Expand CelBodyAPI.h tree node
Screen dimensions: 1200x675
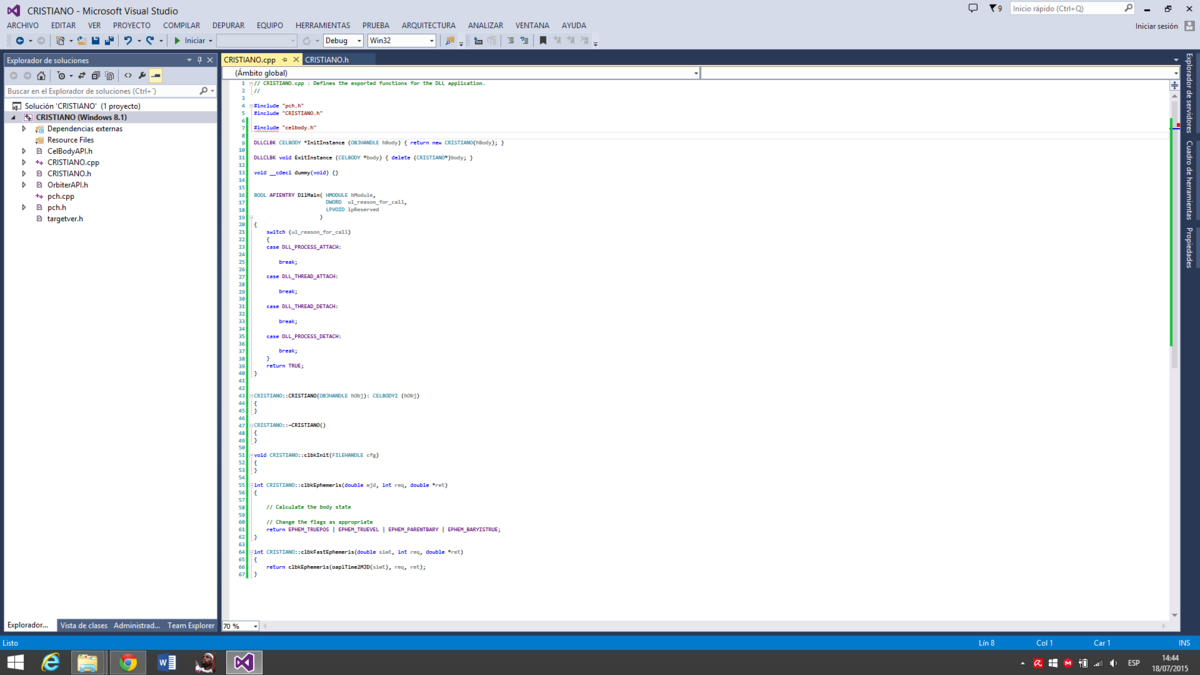click(x=24, y=151)
